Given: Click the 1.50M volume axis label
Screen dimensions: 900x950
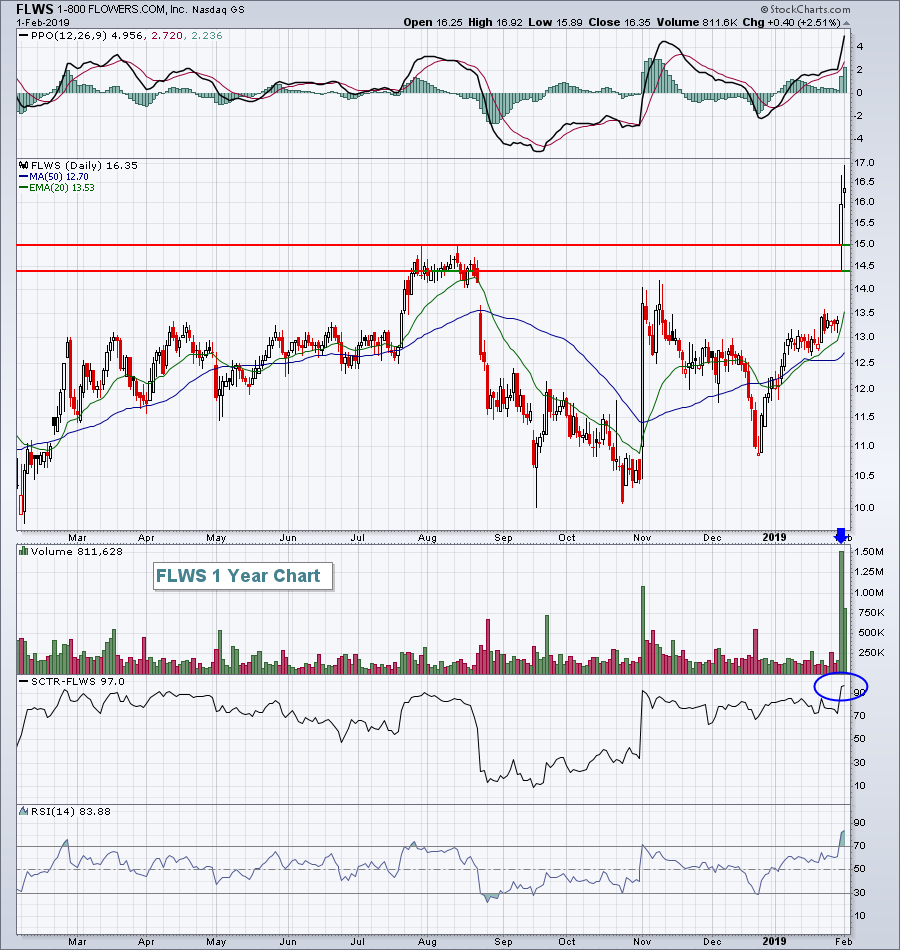Looking at the screenshot, I should [869, 552].
